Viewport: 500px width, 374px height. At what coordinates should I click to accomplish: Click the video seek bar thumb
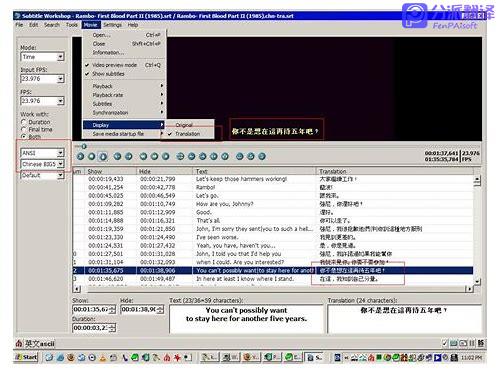pos(84,146)
